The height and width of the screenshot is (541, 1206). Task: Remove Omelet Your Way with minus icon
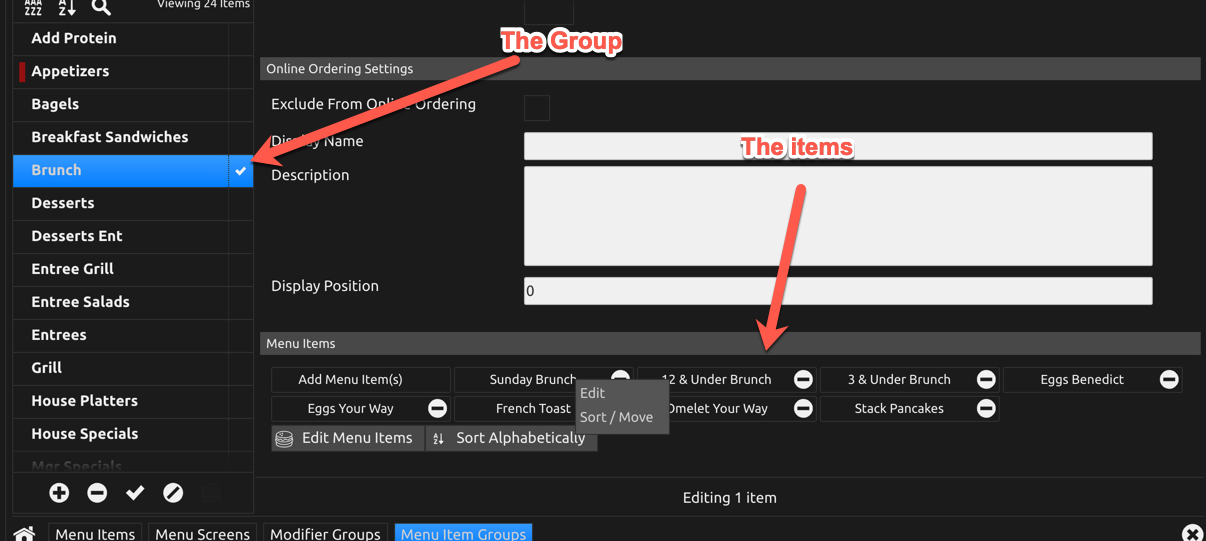tap(803, 409)
